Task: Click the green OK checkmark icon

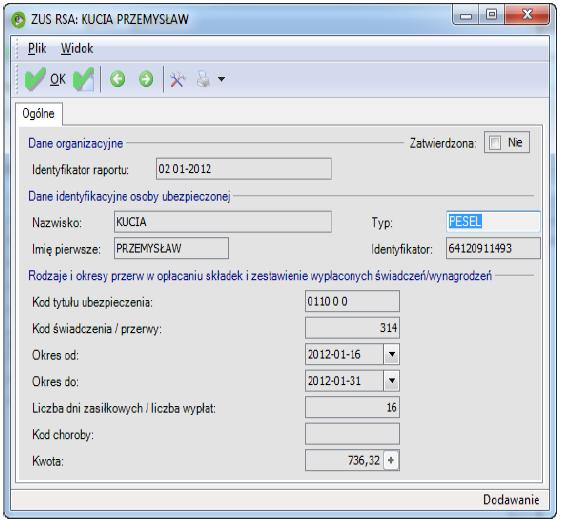Action: pyautogui.click(x=35, y=79)
